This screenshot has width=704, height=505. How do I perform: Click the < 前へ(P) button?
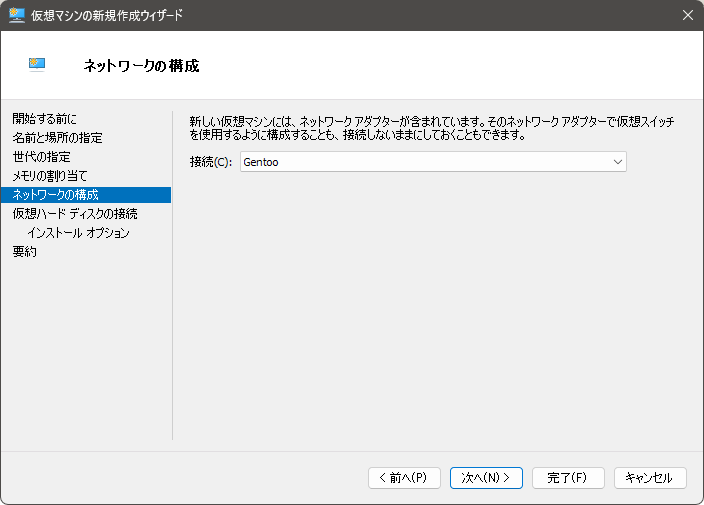[x=404, y=478]
